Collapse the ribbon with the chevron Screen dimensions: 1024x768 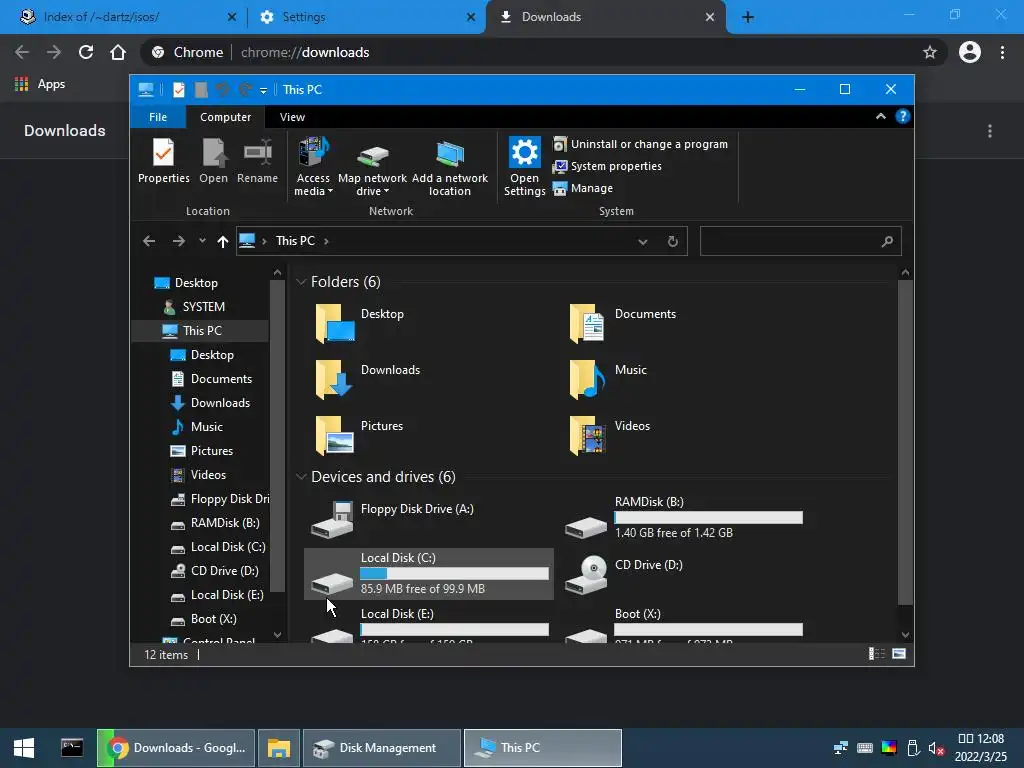pyautogui.click(x=881, y=116)
